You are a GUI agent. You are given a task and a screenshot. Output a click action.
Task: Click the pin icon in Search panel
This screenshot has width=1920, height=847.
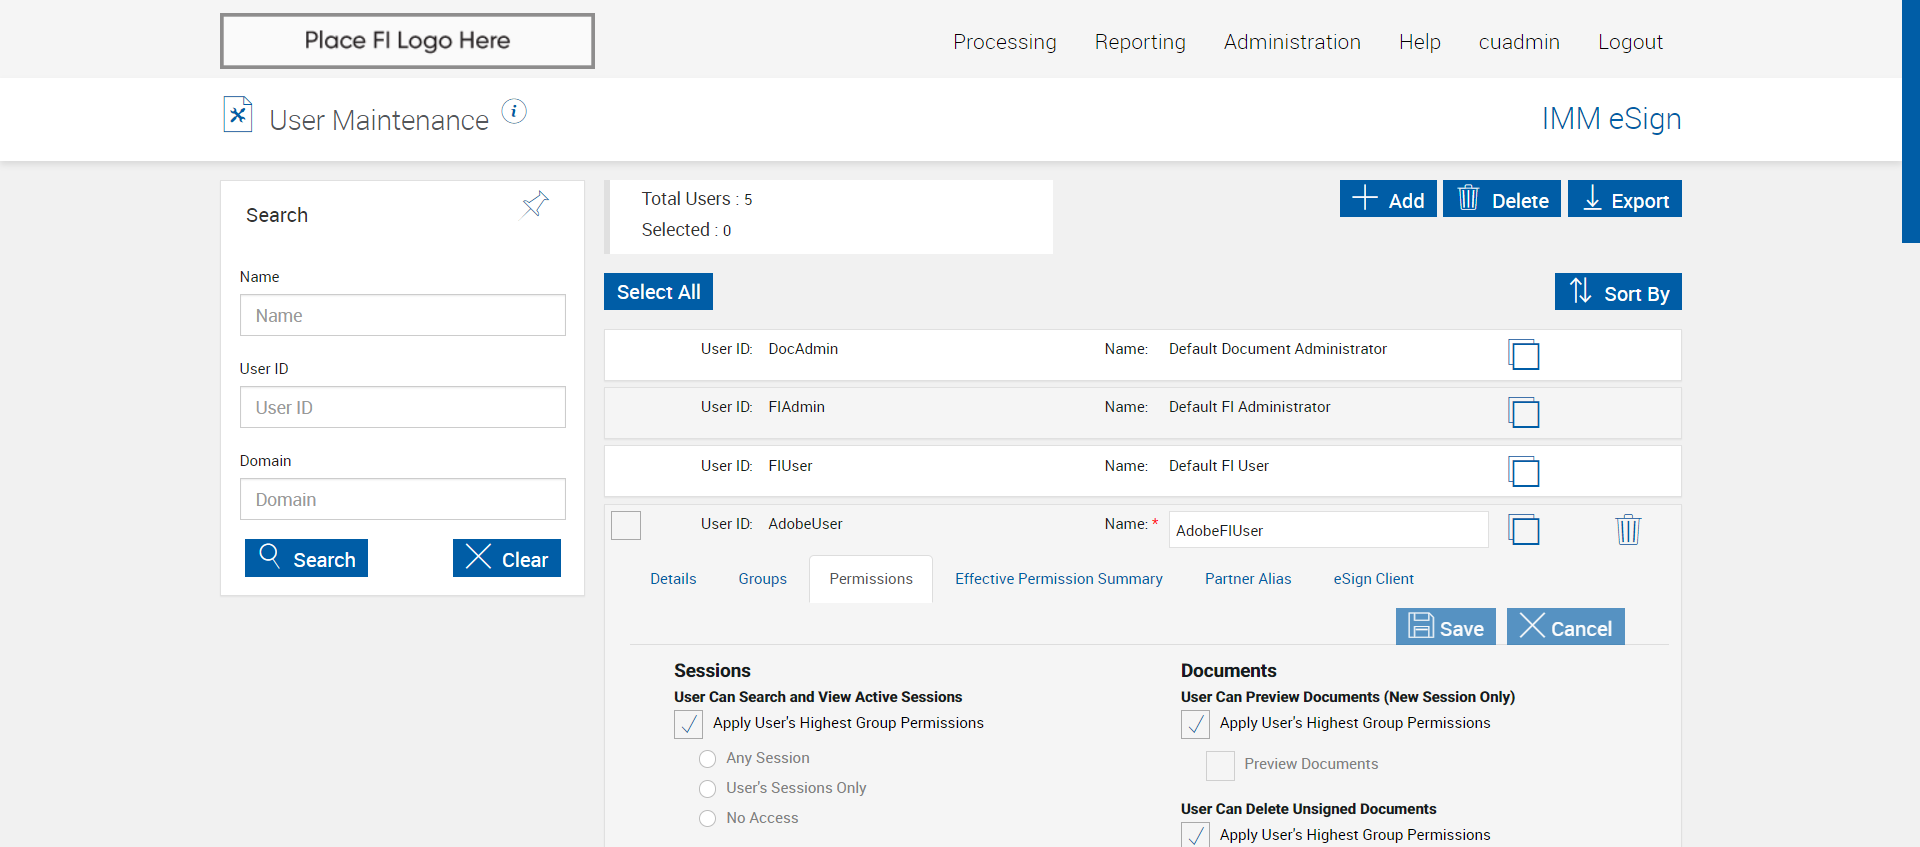[535, 204]
